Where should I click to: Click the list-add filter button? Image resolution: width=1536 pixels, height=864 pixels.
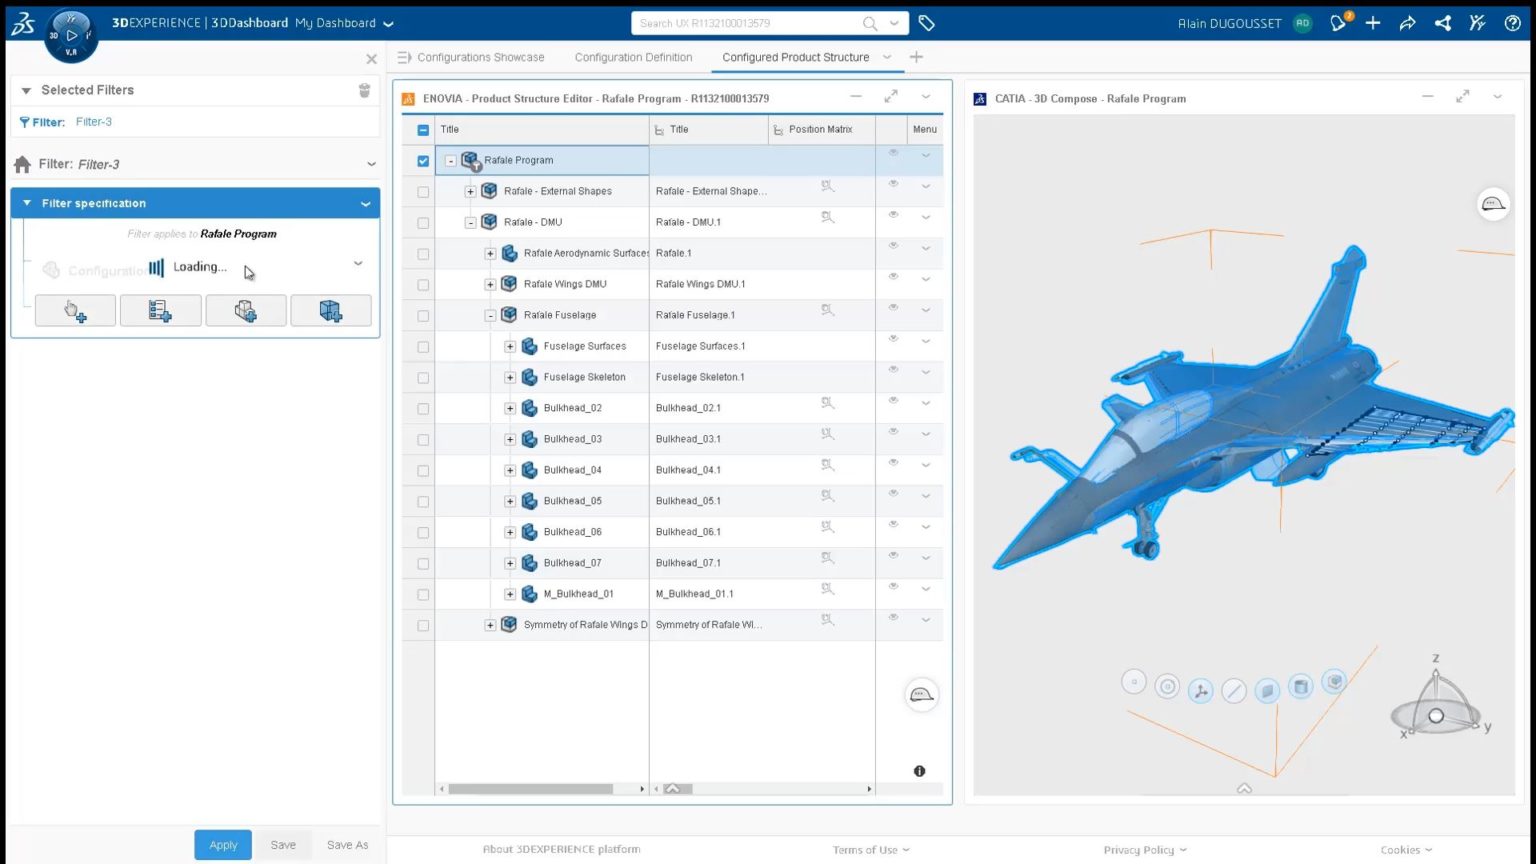click(160, 310)
